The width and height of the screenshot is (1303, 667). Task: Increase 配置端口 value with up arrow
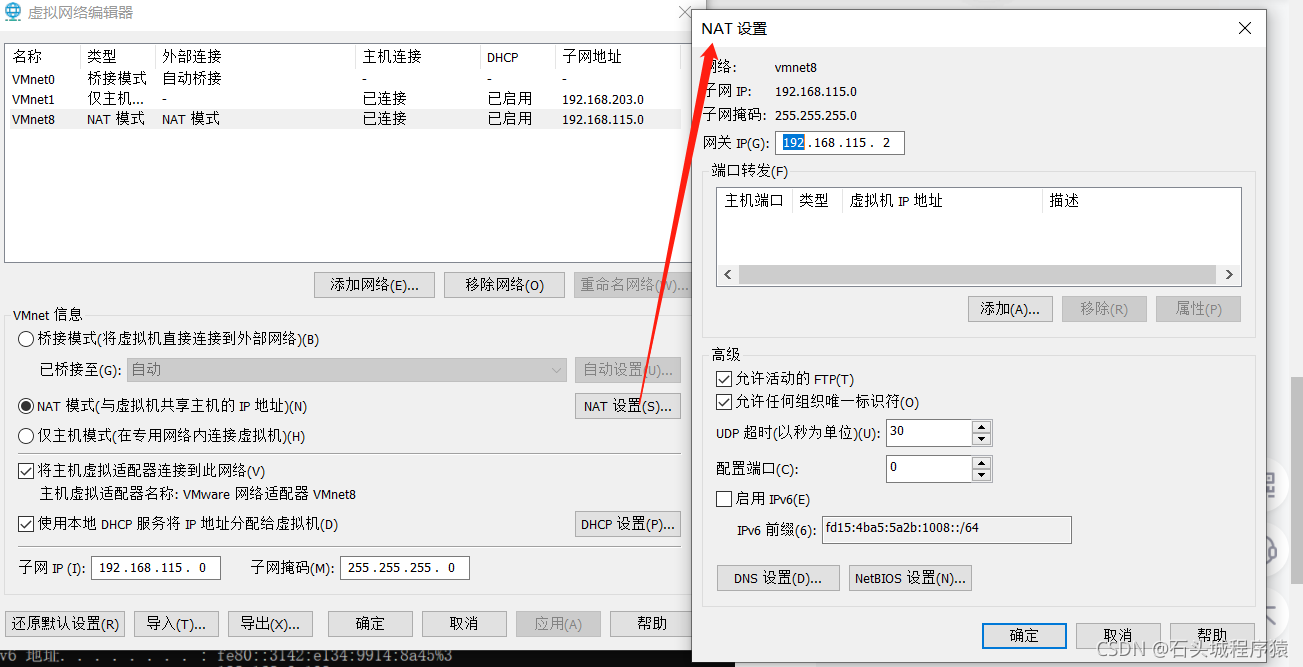(x=981, y=463)
